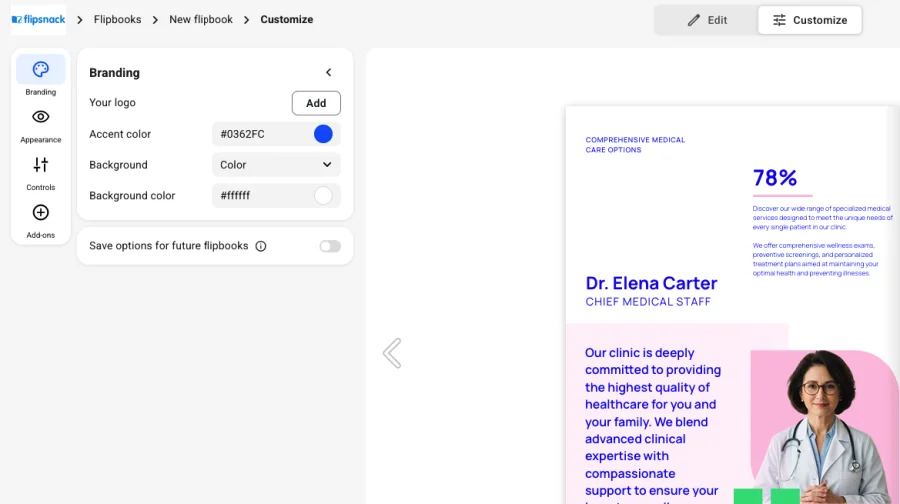Switch to the Customize tab

click(809, 20)
